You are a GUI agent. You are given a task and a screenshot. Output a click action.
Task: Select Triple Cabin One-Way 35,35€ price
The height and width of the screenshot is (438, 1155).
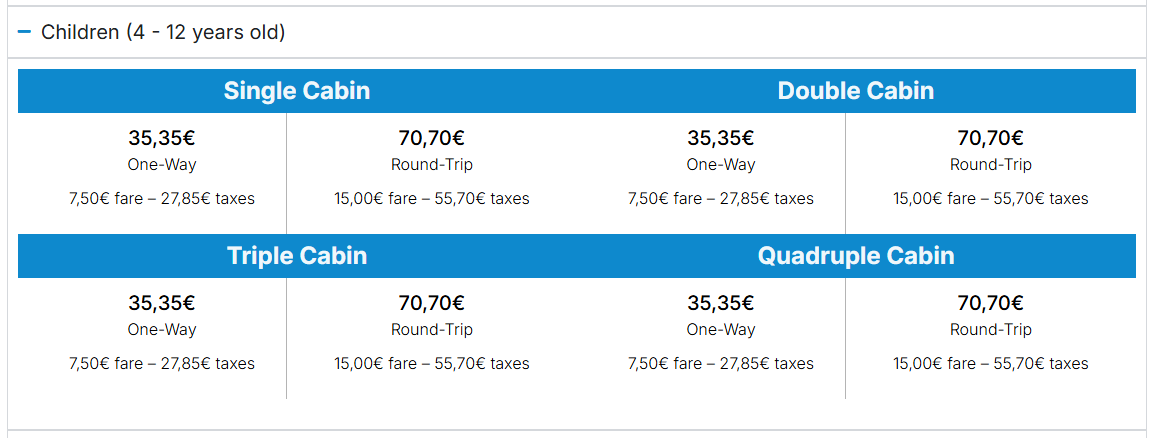(161, 303)
